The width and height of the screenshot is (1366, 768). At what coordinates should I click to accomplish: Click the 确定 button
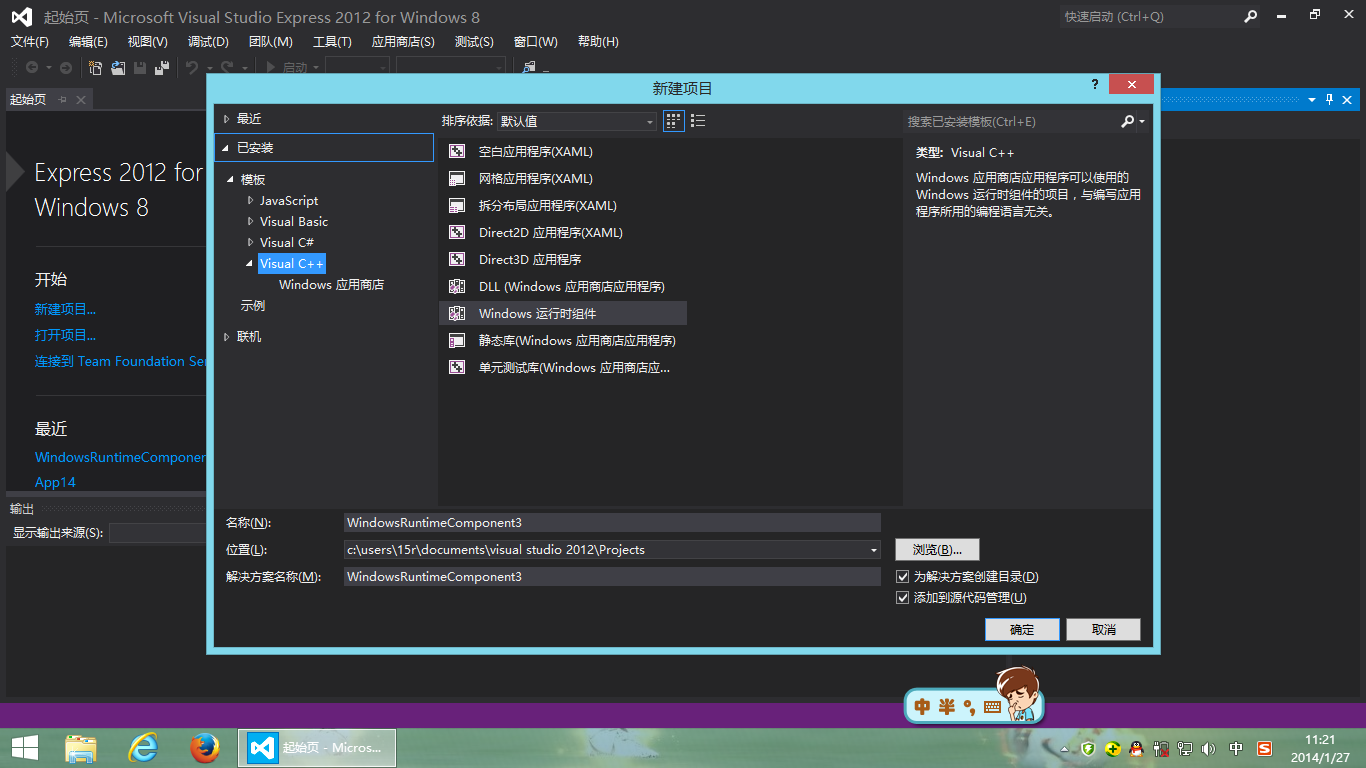[1022, 629]
